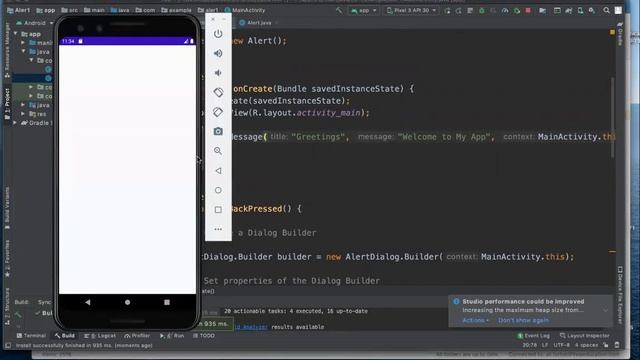
Task: Open the Logcat tool window tab
Action: [100, 336]
